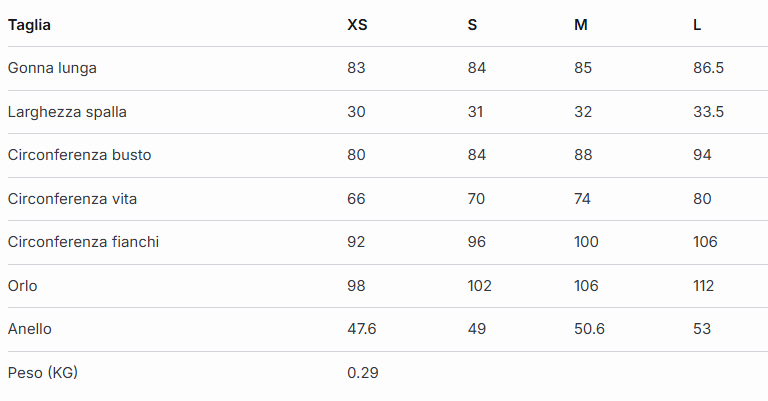Click the L column header
This screenshot has height=401, width=768.
[697, 25]
